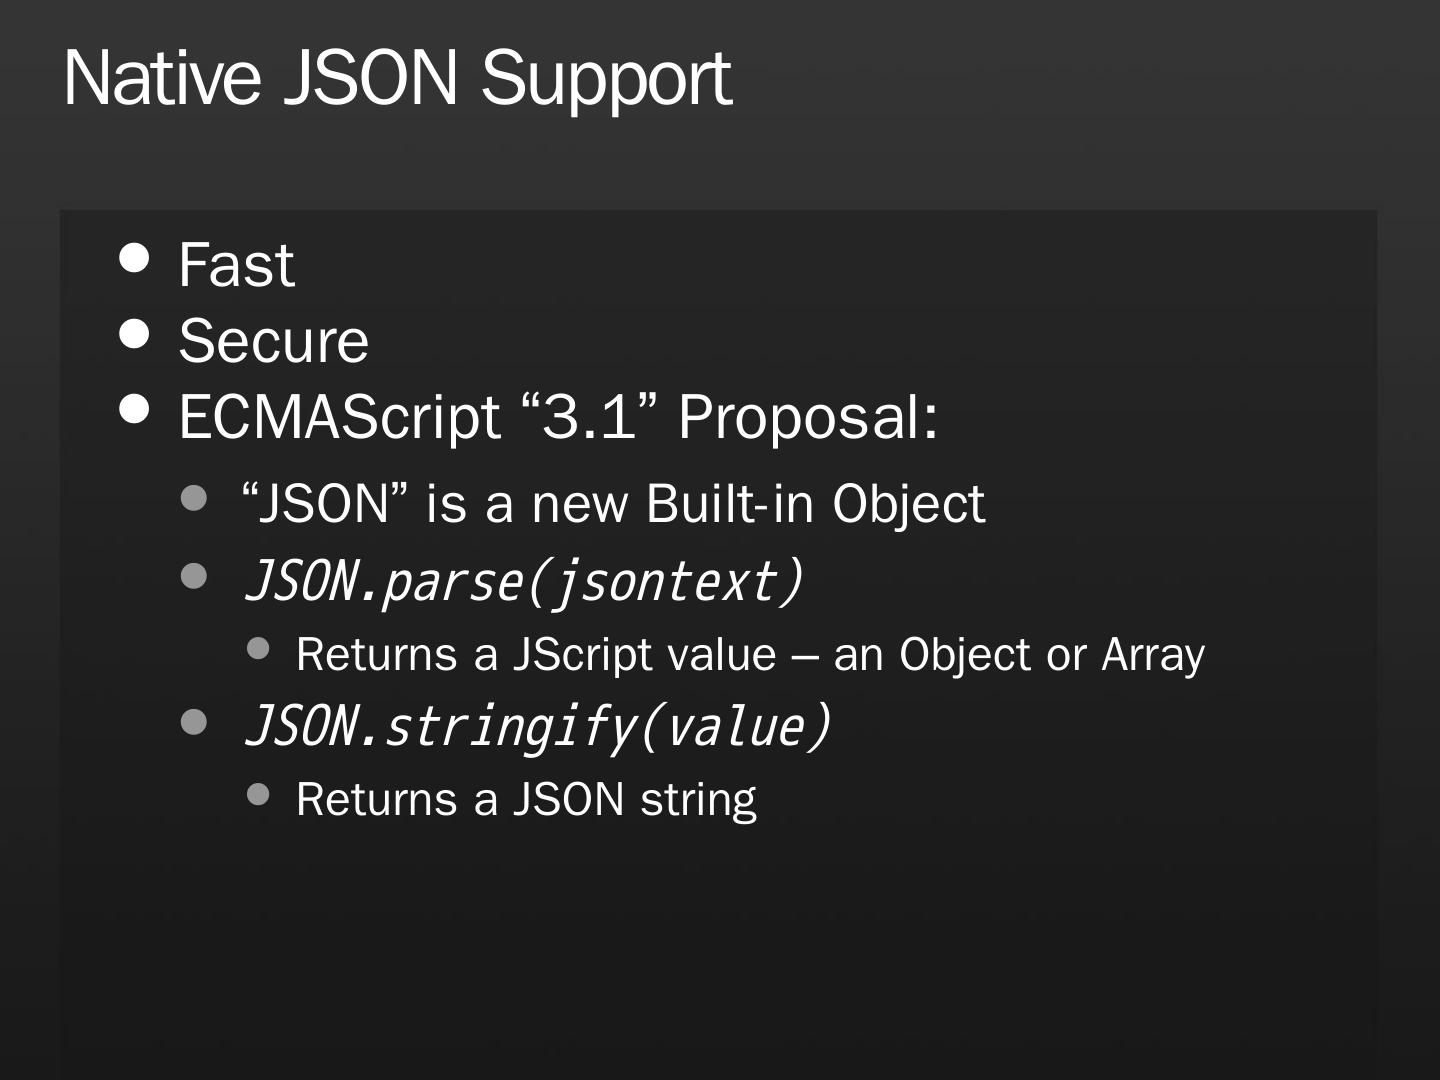Click the bullet dot beside ECMAScript Proposal
The height and width of the screenshot is (1080, 1440).
(134, 408)
